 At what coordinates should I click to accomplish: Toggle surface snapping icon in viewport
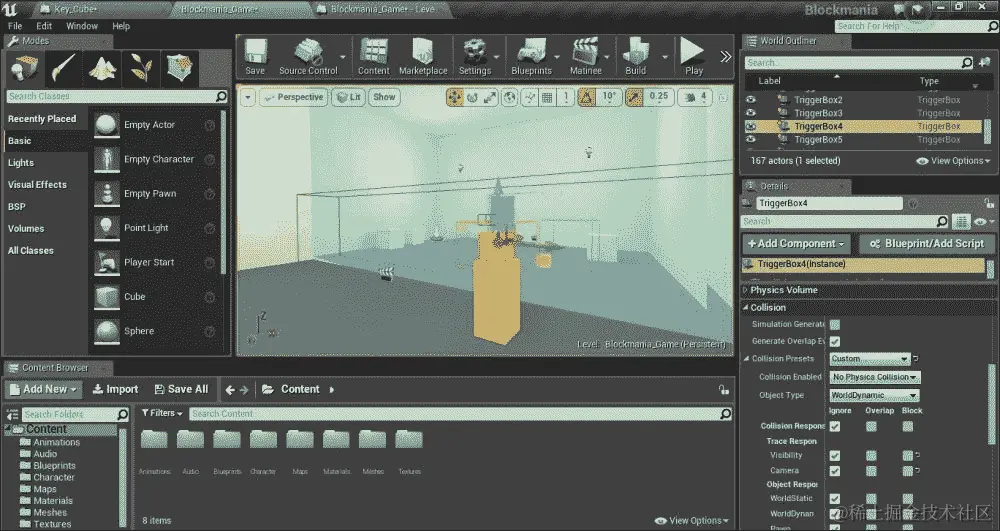[530, 97]
